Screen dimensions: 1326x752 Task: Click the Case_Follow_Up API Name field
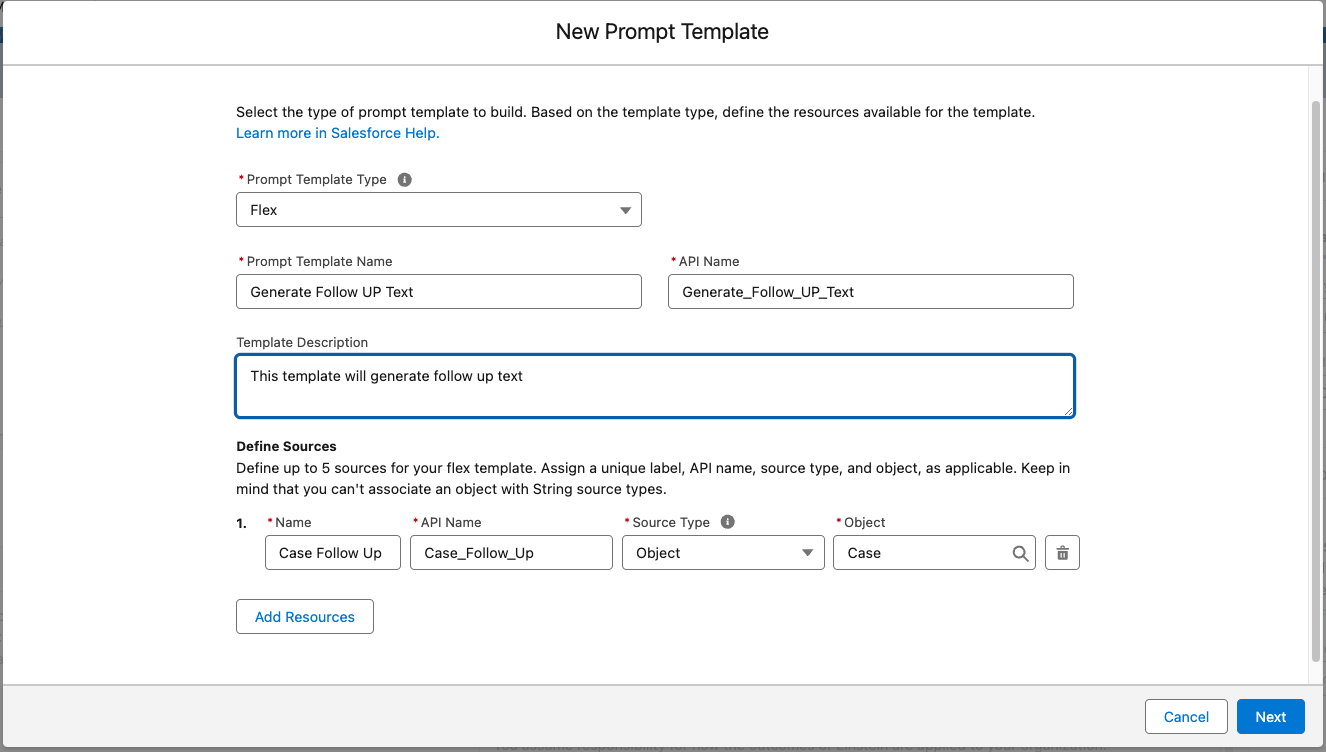pos(510,552)
